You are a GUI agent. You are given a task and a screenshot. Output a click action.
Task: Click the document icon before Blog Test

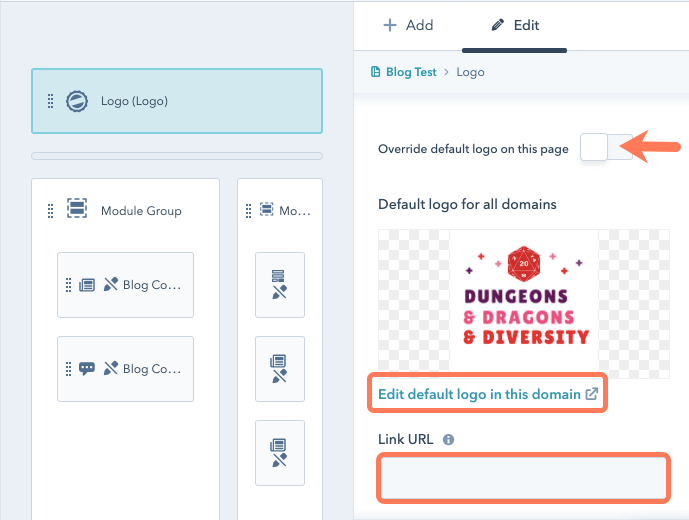pos(375,72)
